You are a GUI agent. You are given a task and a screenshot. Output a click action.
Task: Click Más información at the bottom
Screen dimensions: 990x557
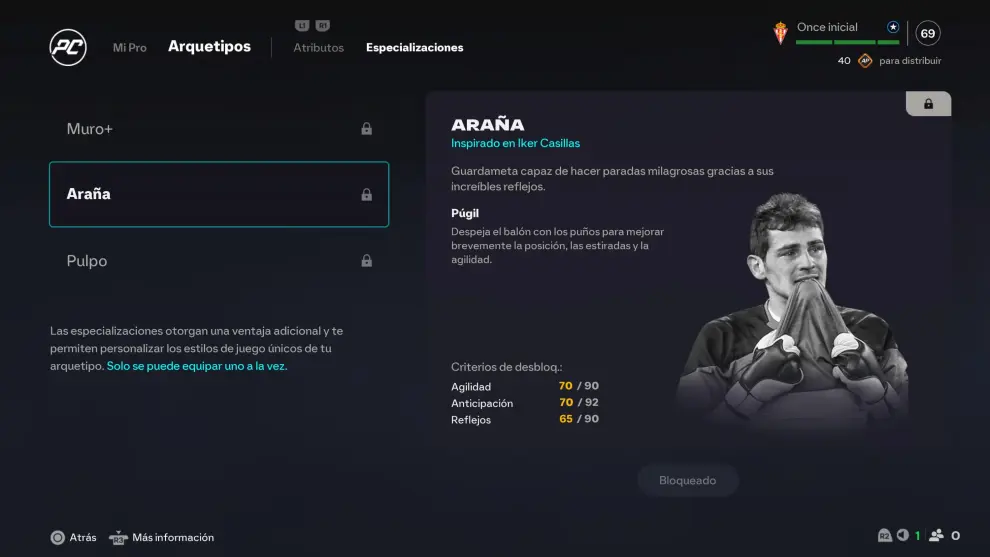[x=173, y=537]
